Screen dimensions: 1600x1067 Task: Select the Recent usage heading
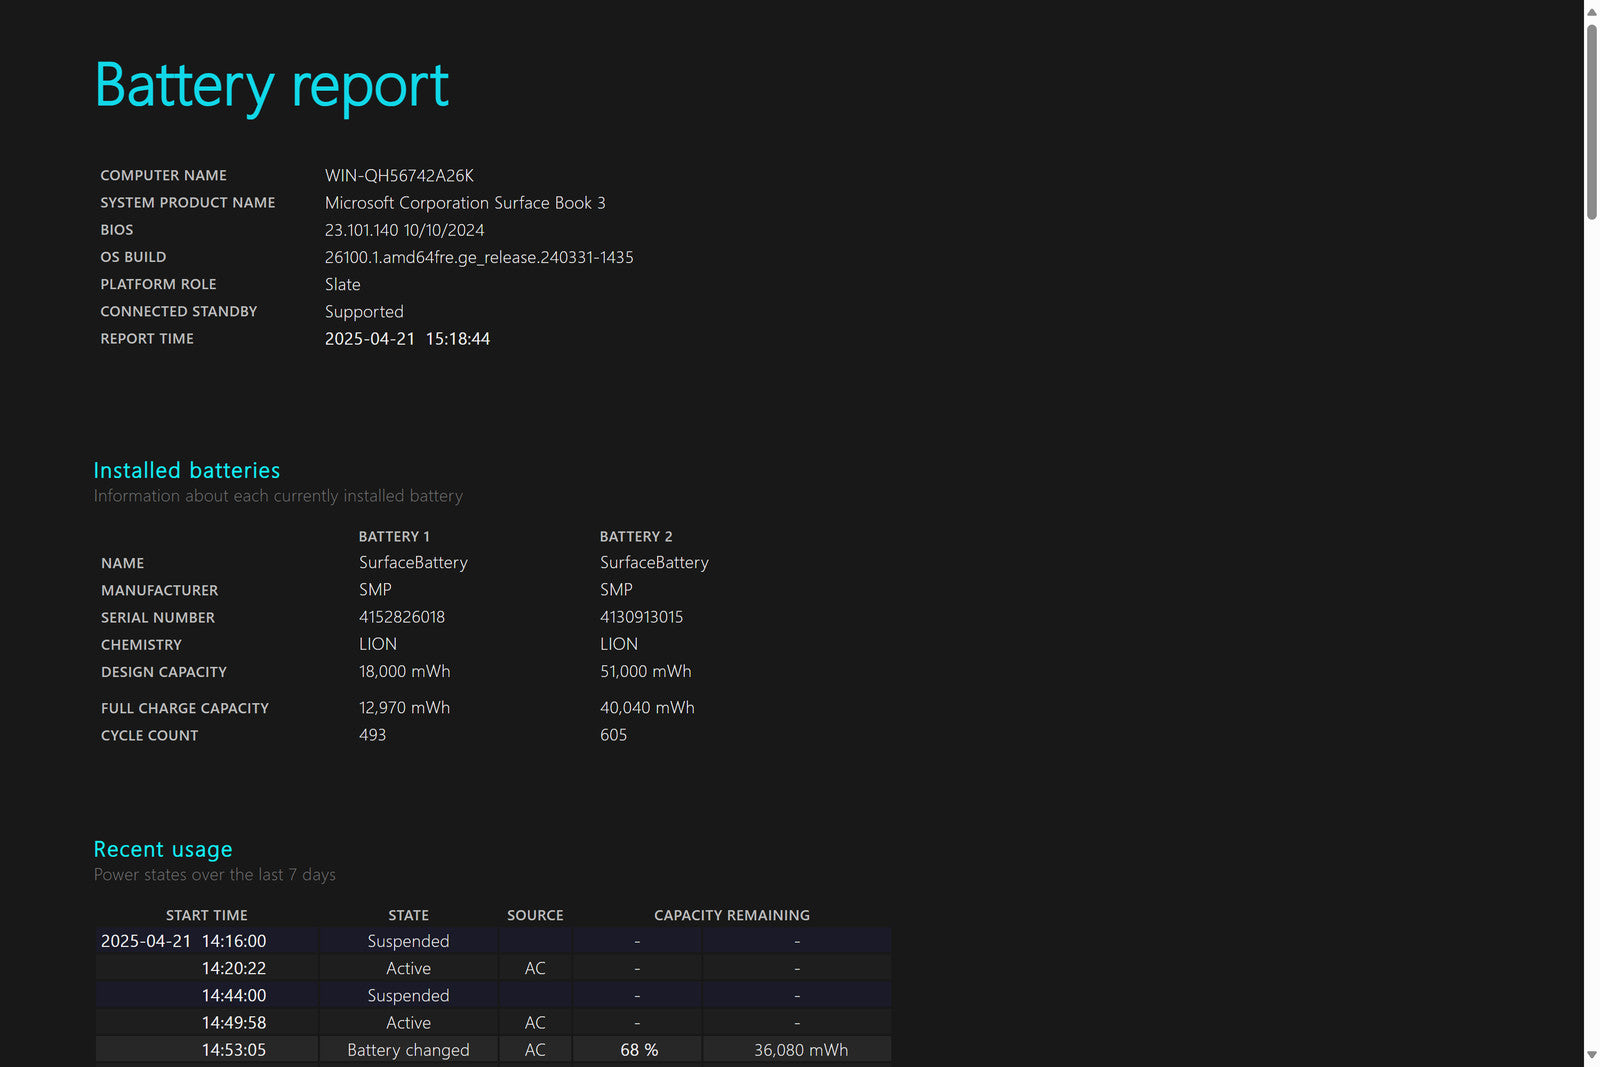163,849
